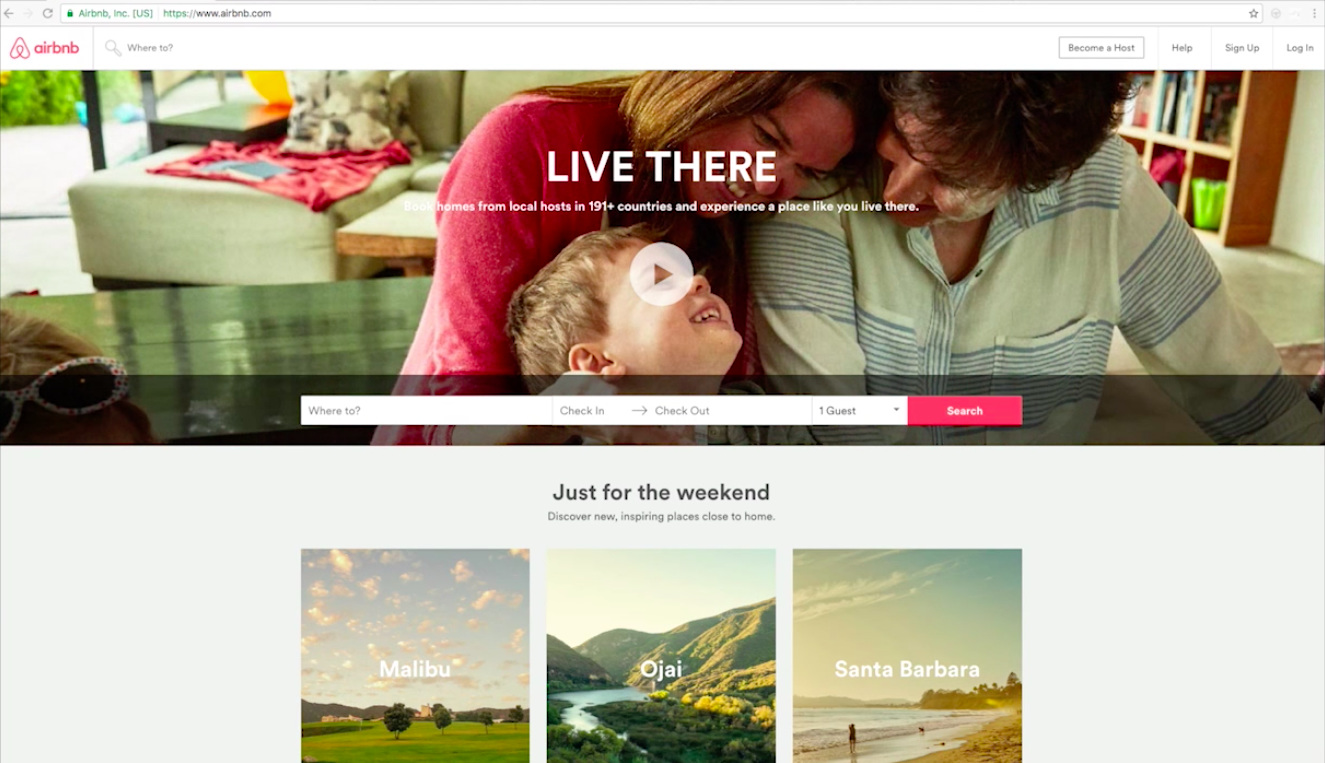This screenshot has height=763, width=1325.
Task: Select Sign Up in top navigation
Action: point(1242,48)
